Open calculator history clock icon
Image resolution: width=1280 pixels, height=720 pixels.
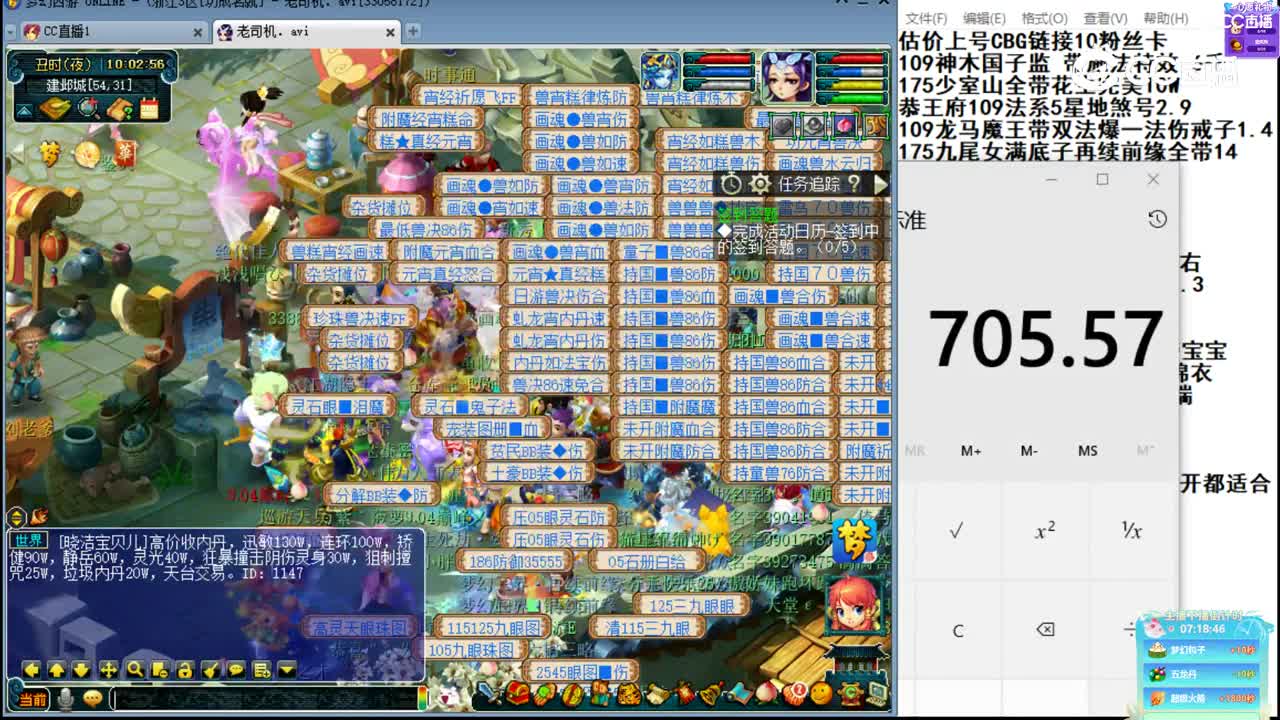coord(1157,219)
